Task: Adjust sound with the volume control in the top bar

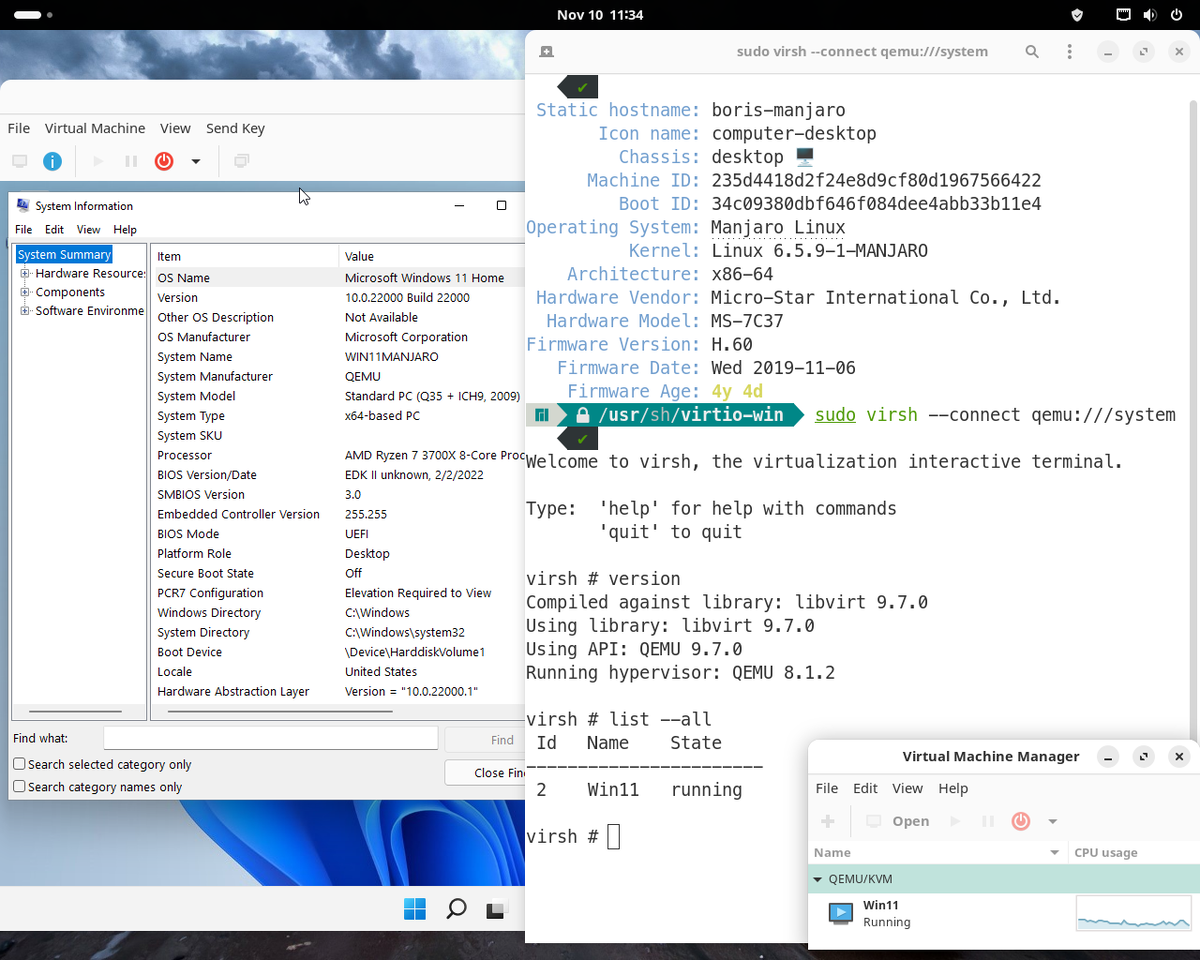Action: tap(1150, 15)
